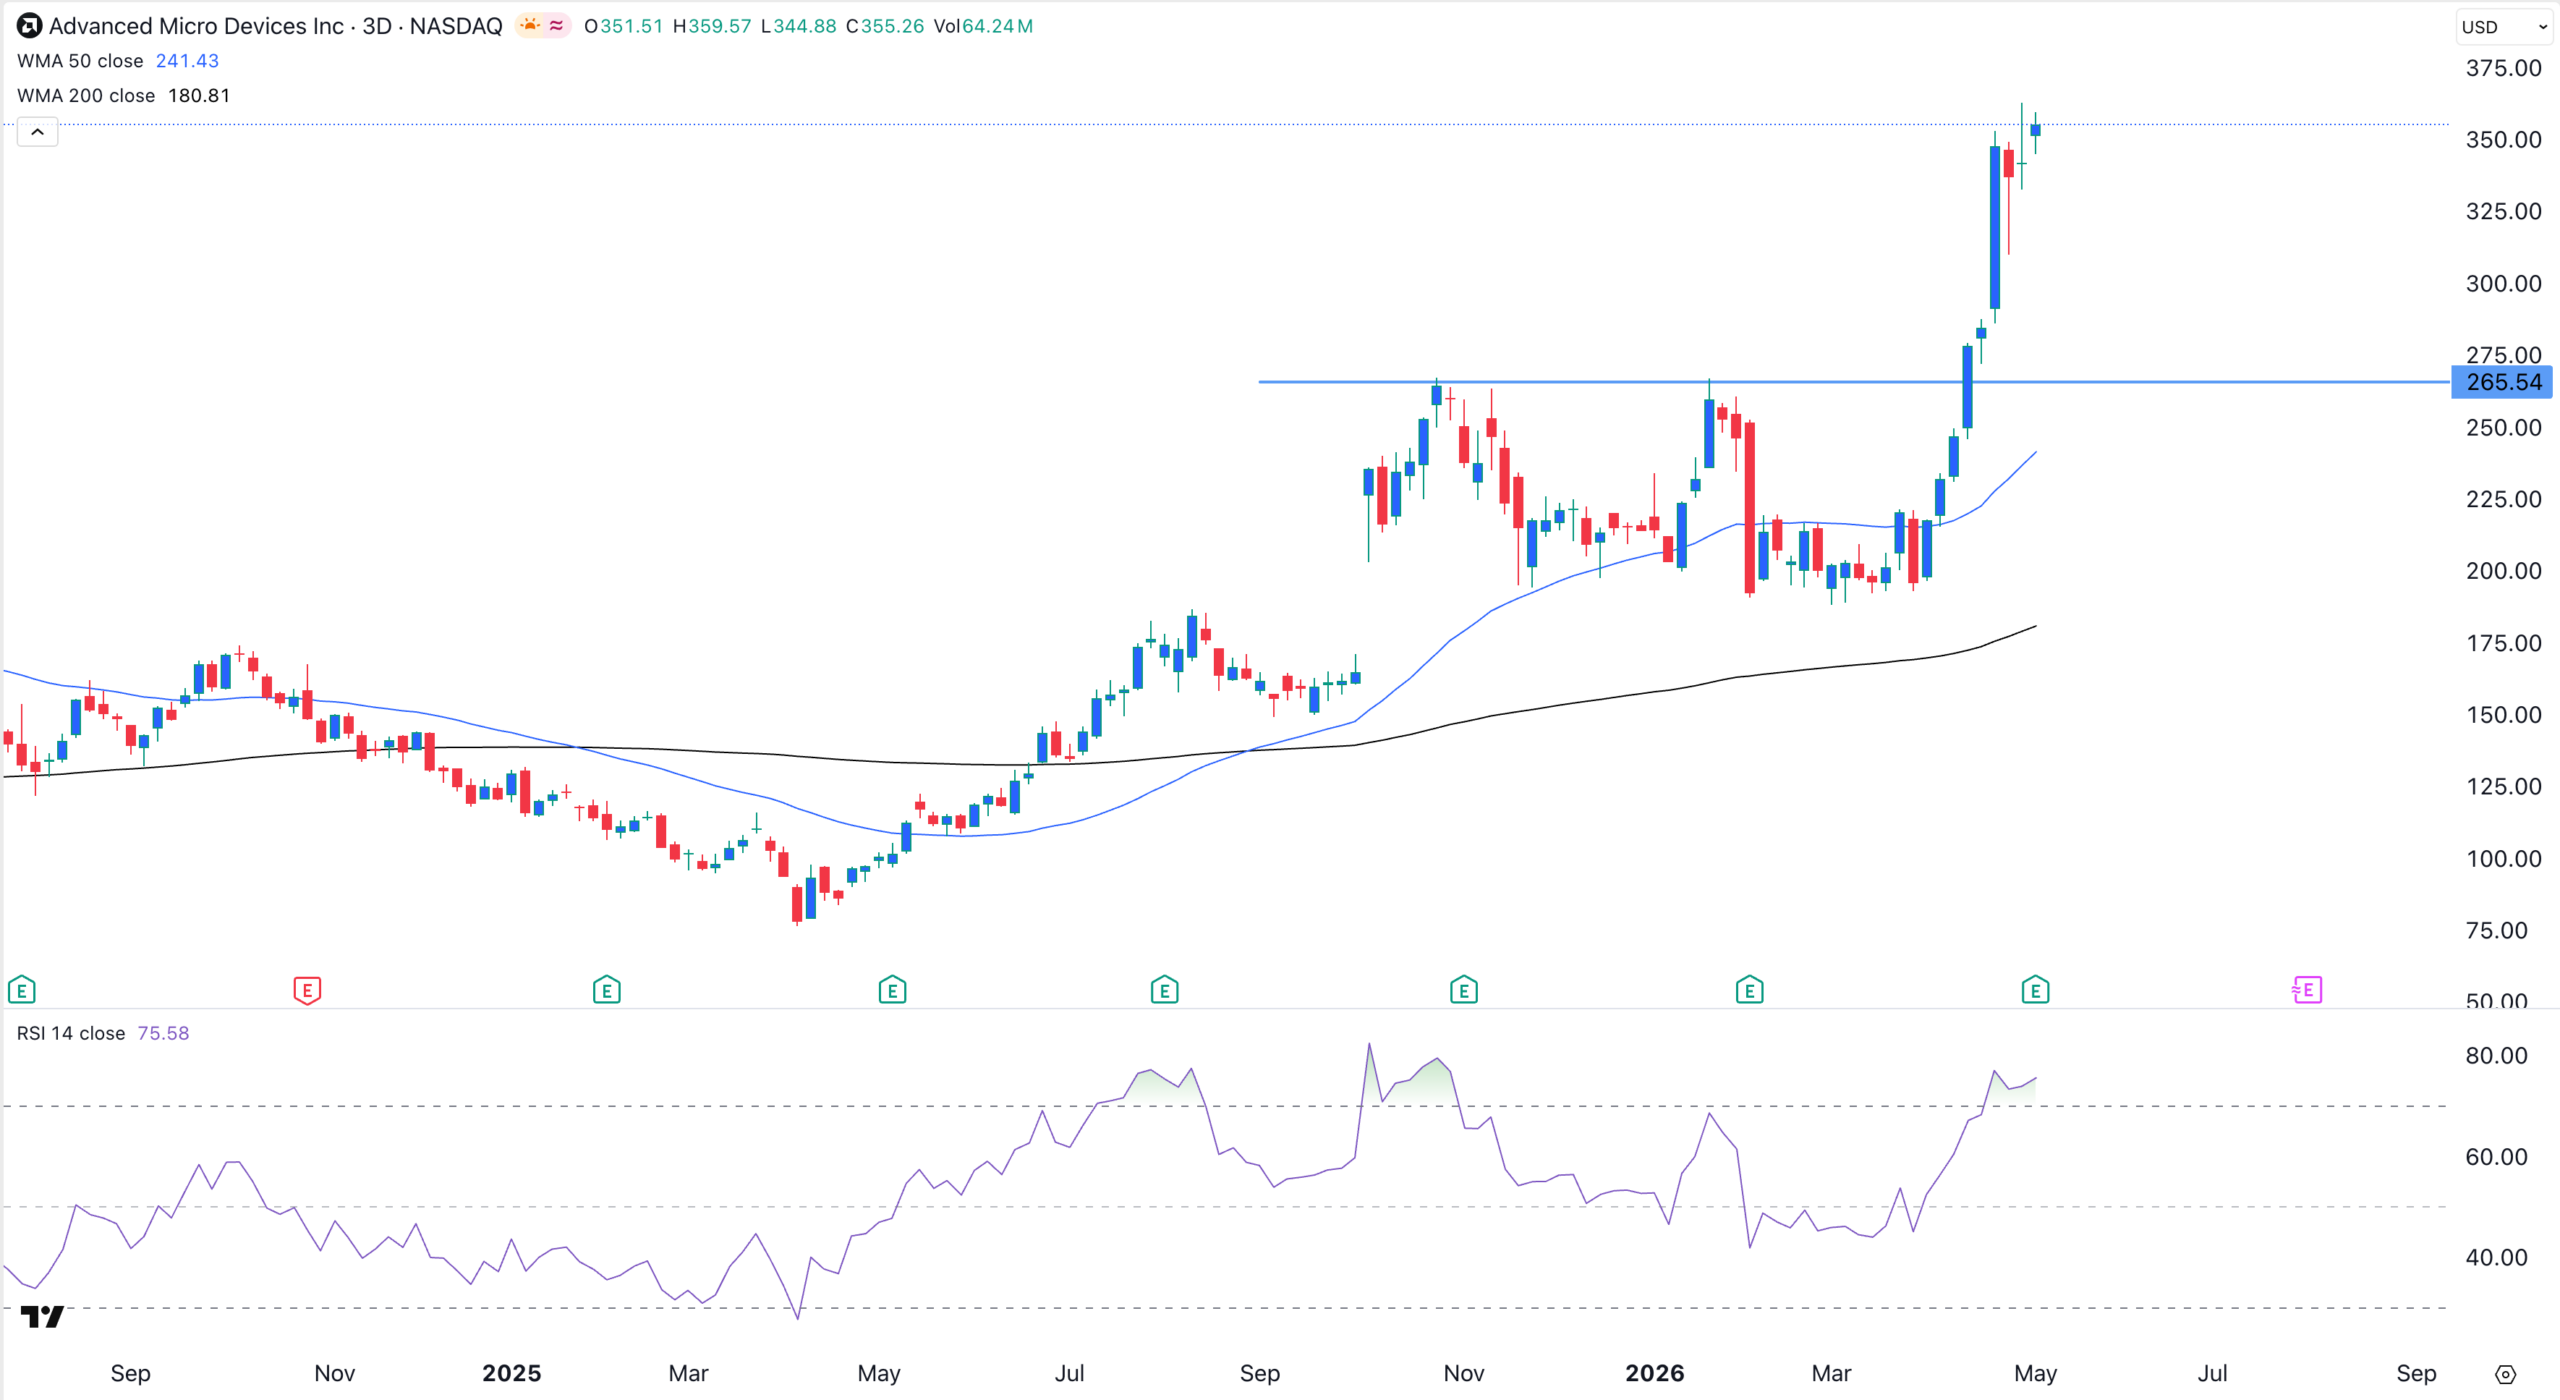The width and height of the screenshot is (2560, 1400).
Task: Click the 265.54 horizontal line price label
Action: click(2503, 382)
